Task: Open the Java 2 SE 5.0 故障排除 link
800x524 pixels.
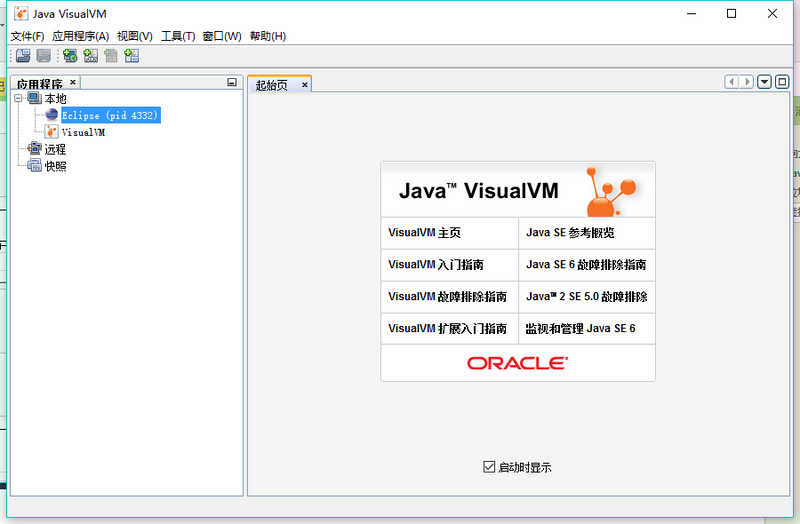Action: 587,296
